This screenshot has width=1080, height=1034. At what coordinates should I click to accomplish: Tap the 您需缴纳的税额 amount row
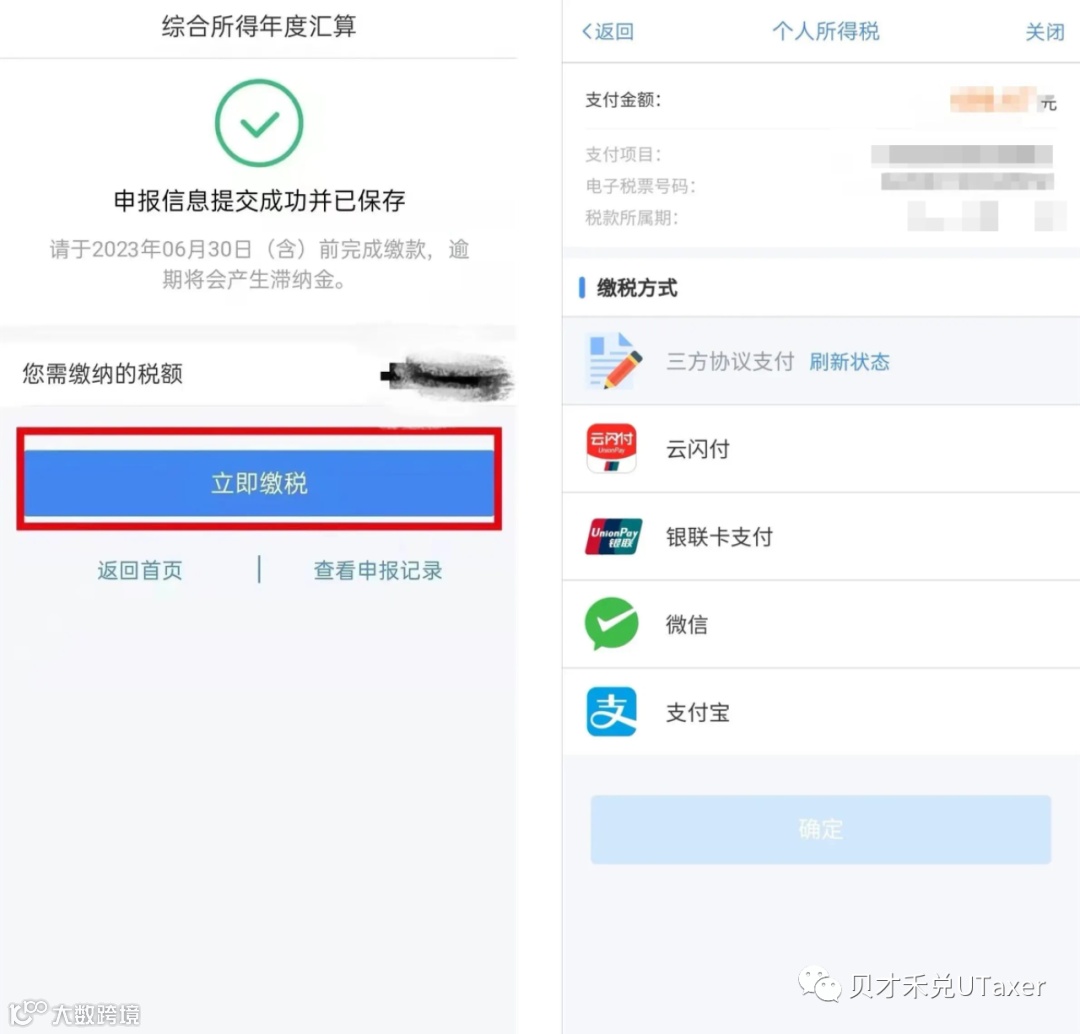tap(258, 373)
